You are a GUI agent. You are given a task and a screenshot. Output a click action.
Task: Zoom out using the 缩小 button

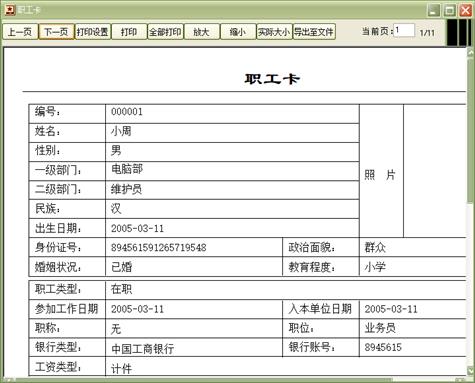point(238,32)
